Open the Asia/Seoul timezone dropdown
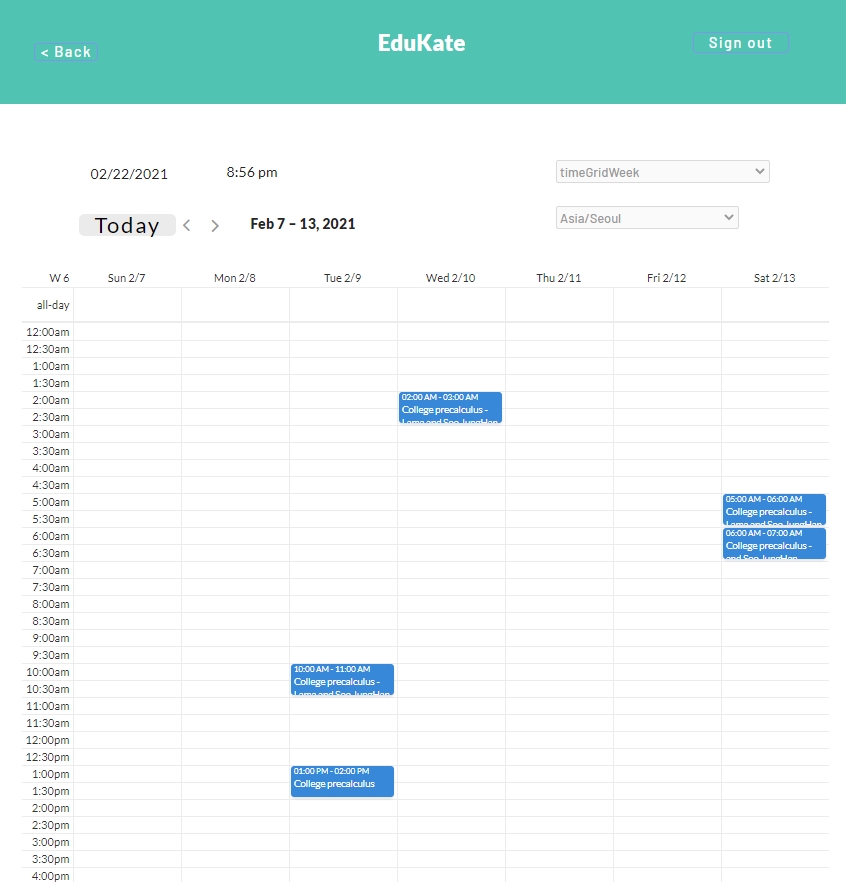This screenshot has width=846, height=882. (x=647, y=218)
